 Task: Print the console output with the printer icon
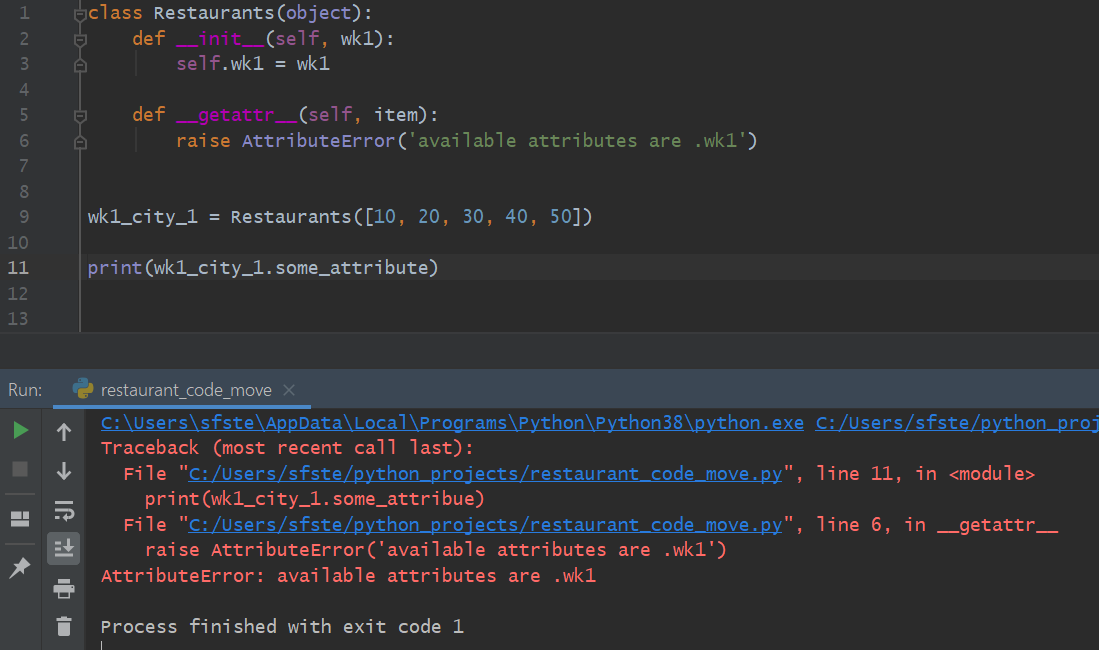[x=64, y=588]
